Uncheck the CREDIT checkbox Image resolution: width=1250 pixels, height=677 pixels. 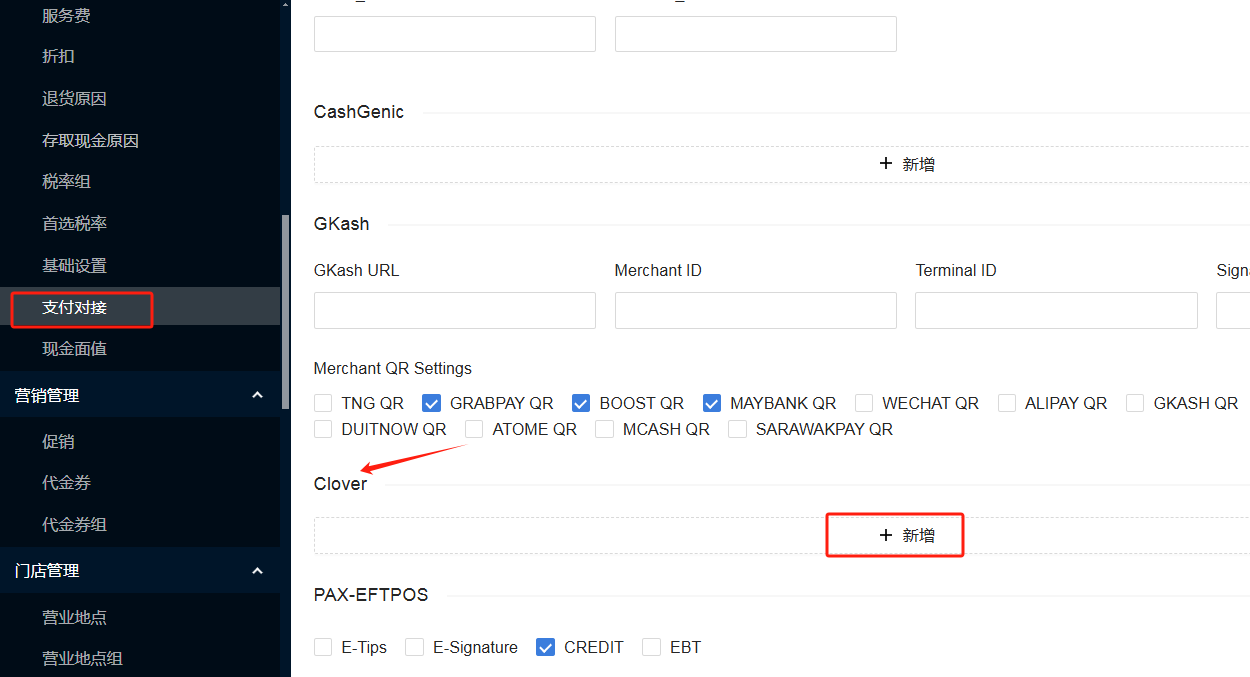click(x=545, y=647)
